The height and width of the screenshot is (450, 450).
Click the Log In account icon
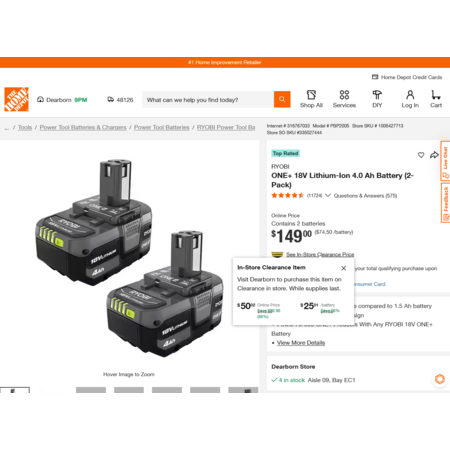[x=410, y=99]
